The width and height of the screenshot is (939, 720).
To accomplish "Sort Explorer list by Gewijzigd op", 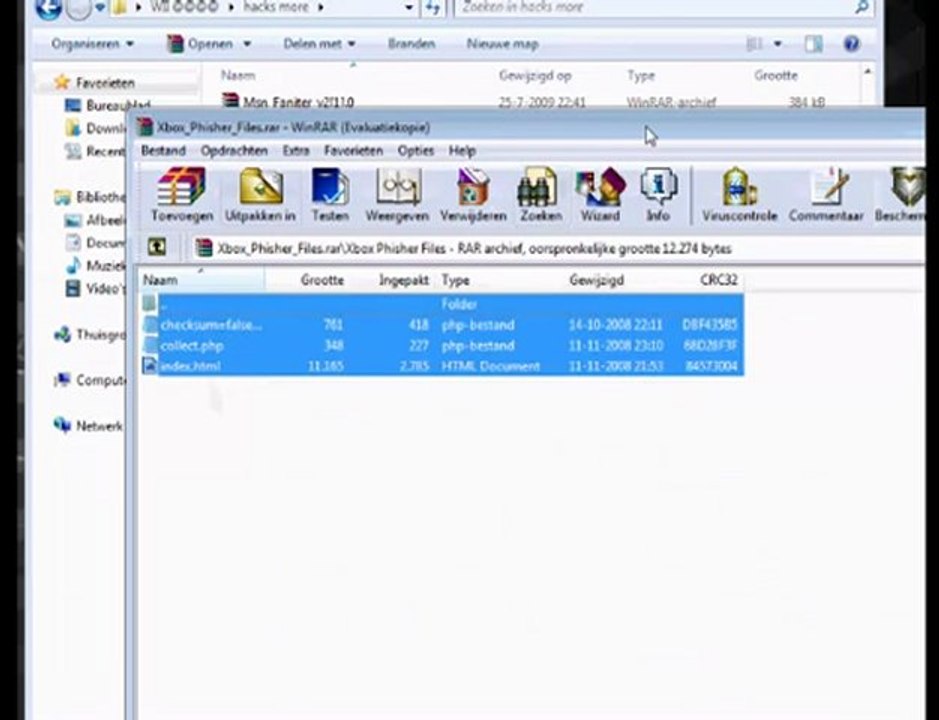I will 535,76.
